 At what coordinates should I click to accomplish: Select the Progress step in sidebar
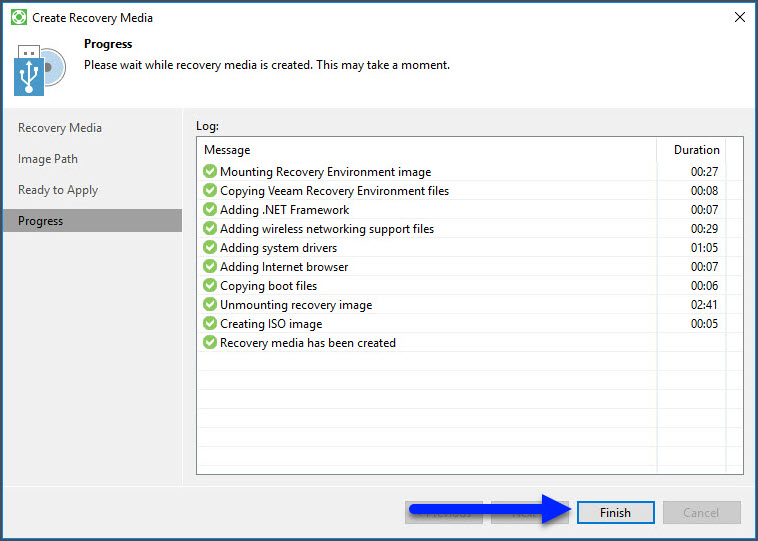click(x=41, y=221)
